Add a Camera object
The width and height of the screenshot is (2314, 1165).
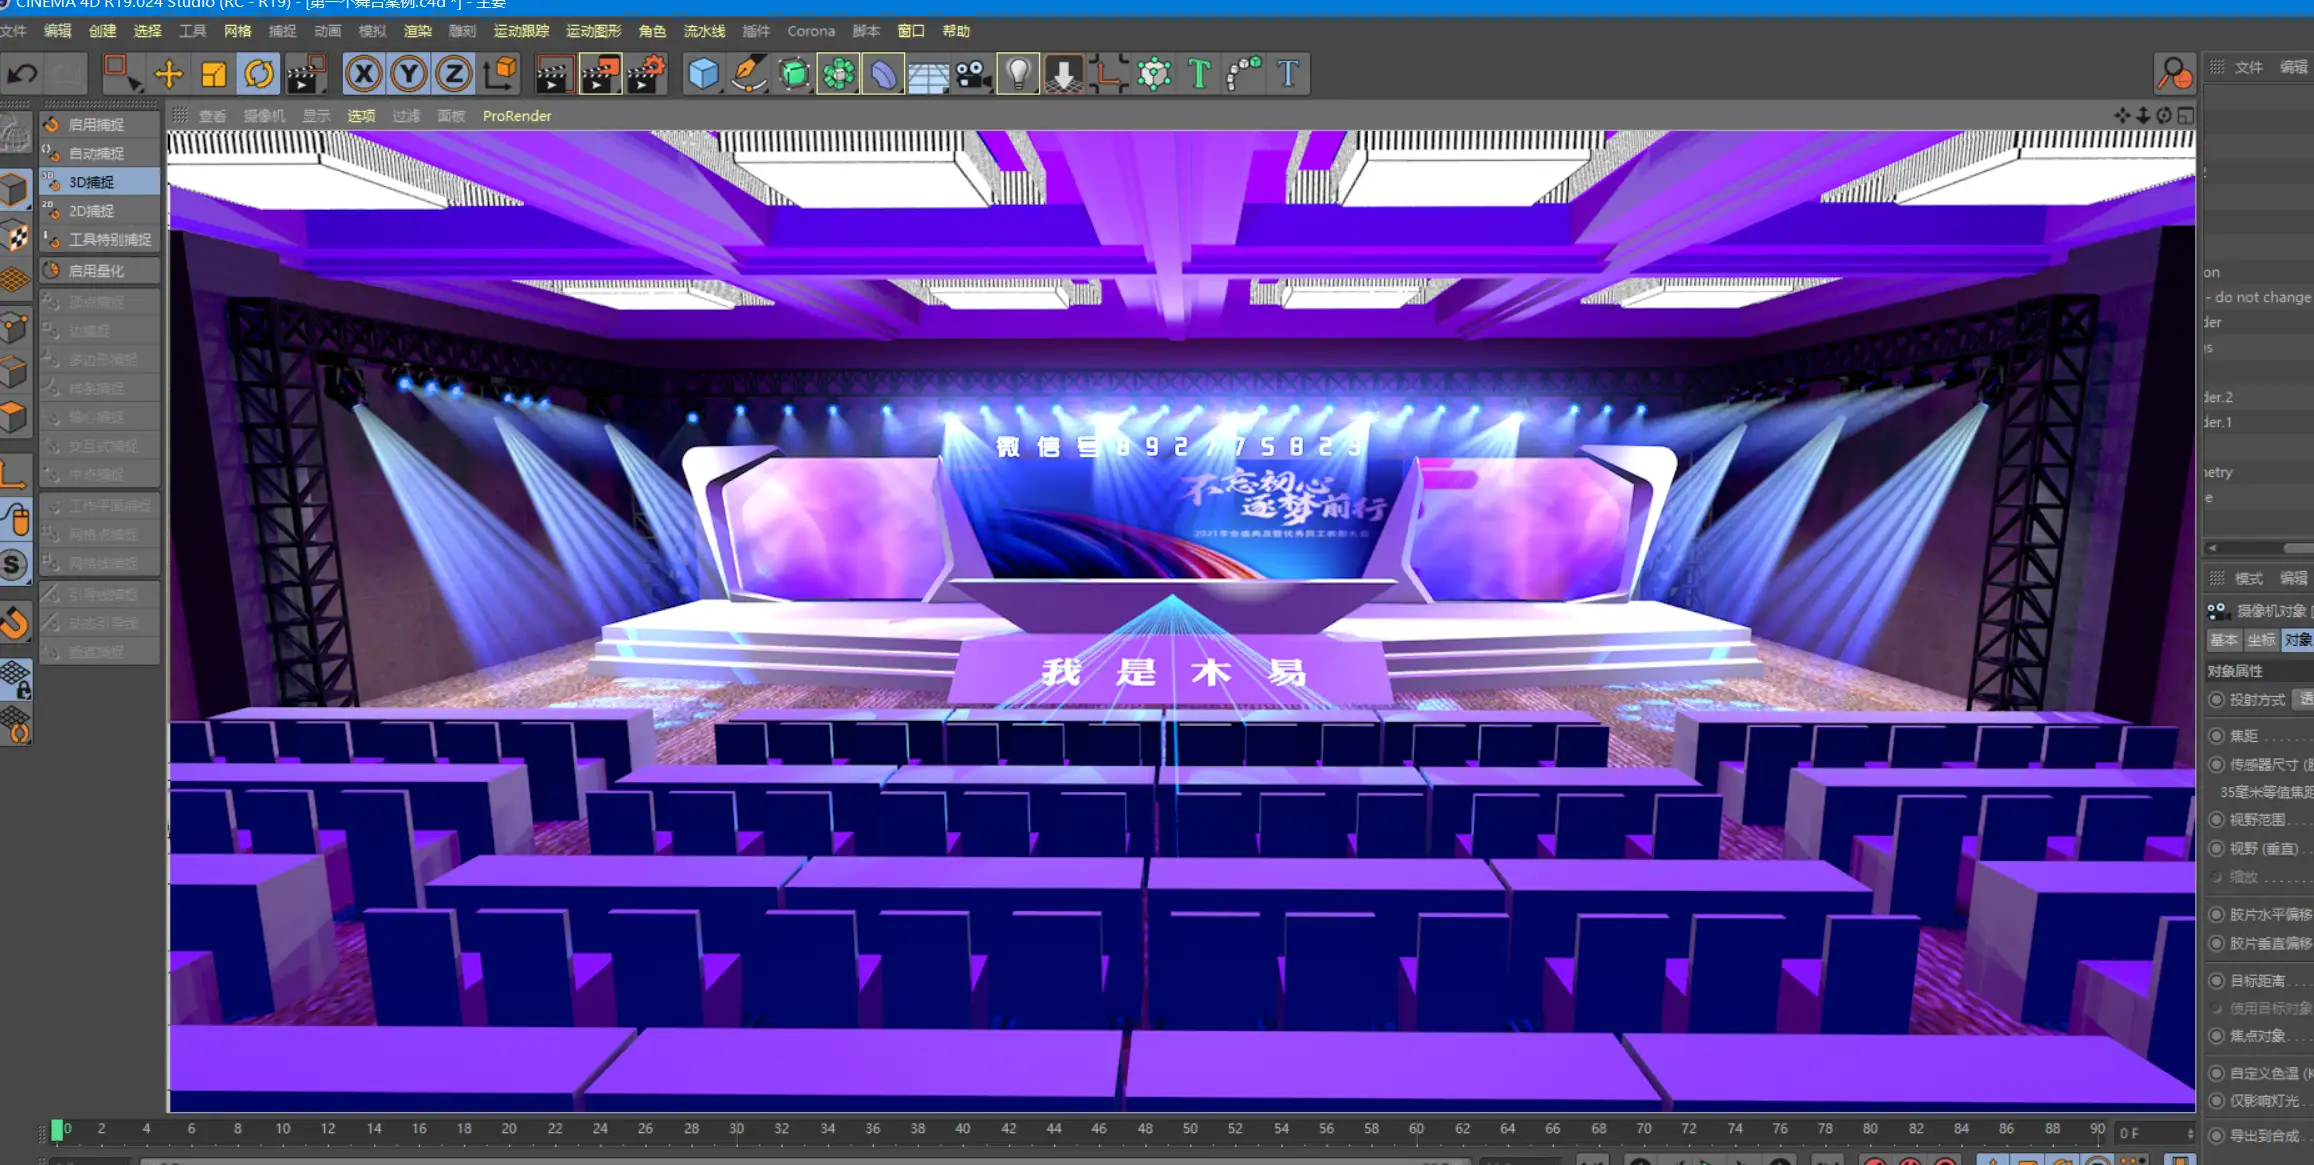pos(972,74)
